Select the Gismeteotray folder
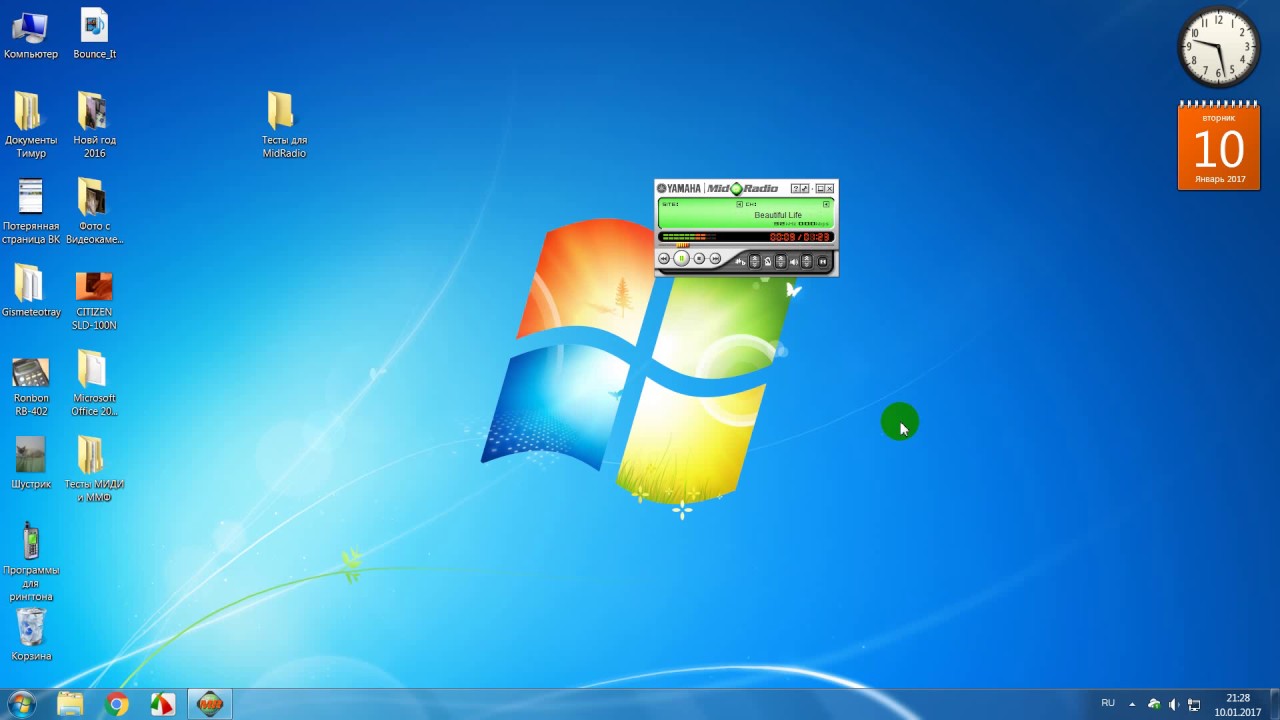 click(x=31, y=291)
